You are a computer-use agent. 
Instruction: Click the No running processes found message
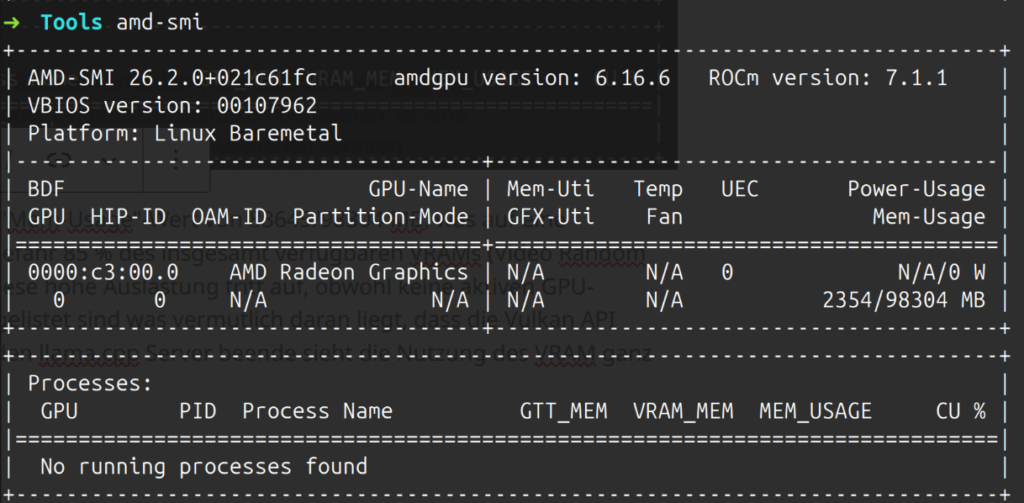pyautogui.click(x=203, y=466)
